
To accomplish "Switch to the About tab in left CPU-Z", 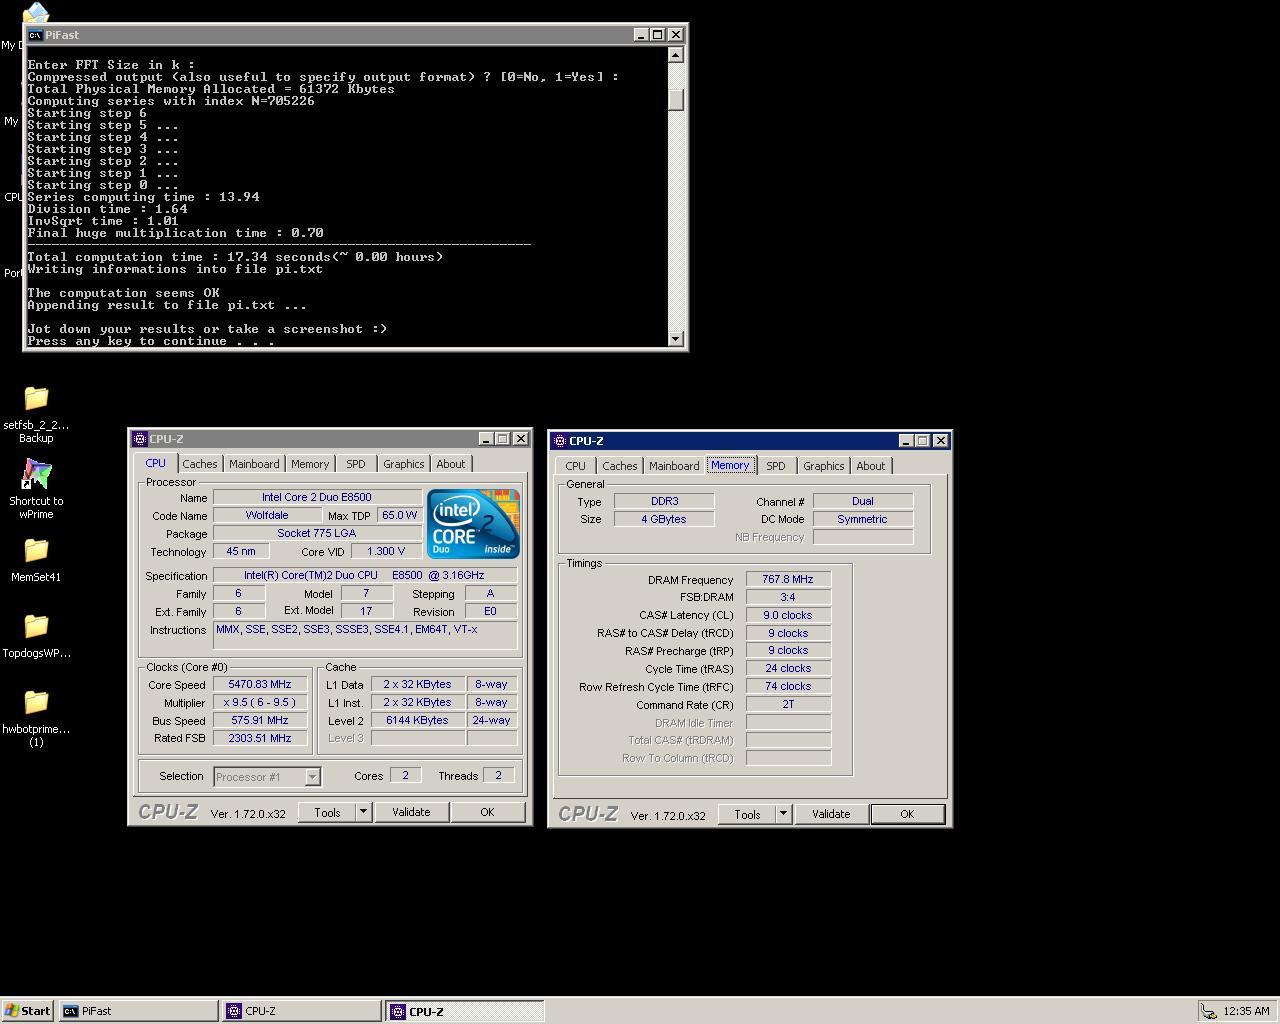I will [451, 464].
